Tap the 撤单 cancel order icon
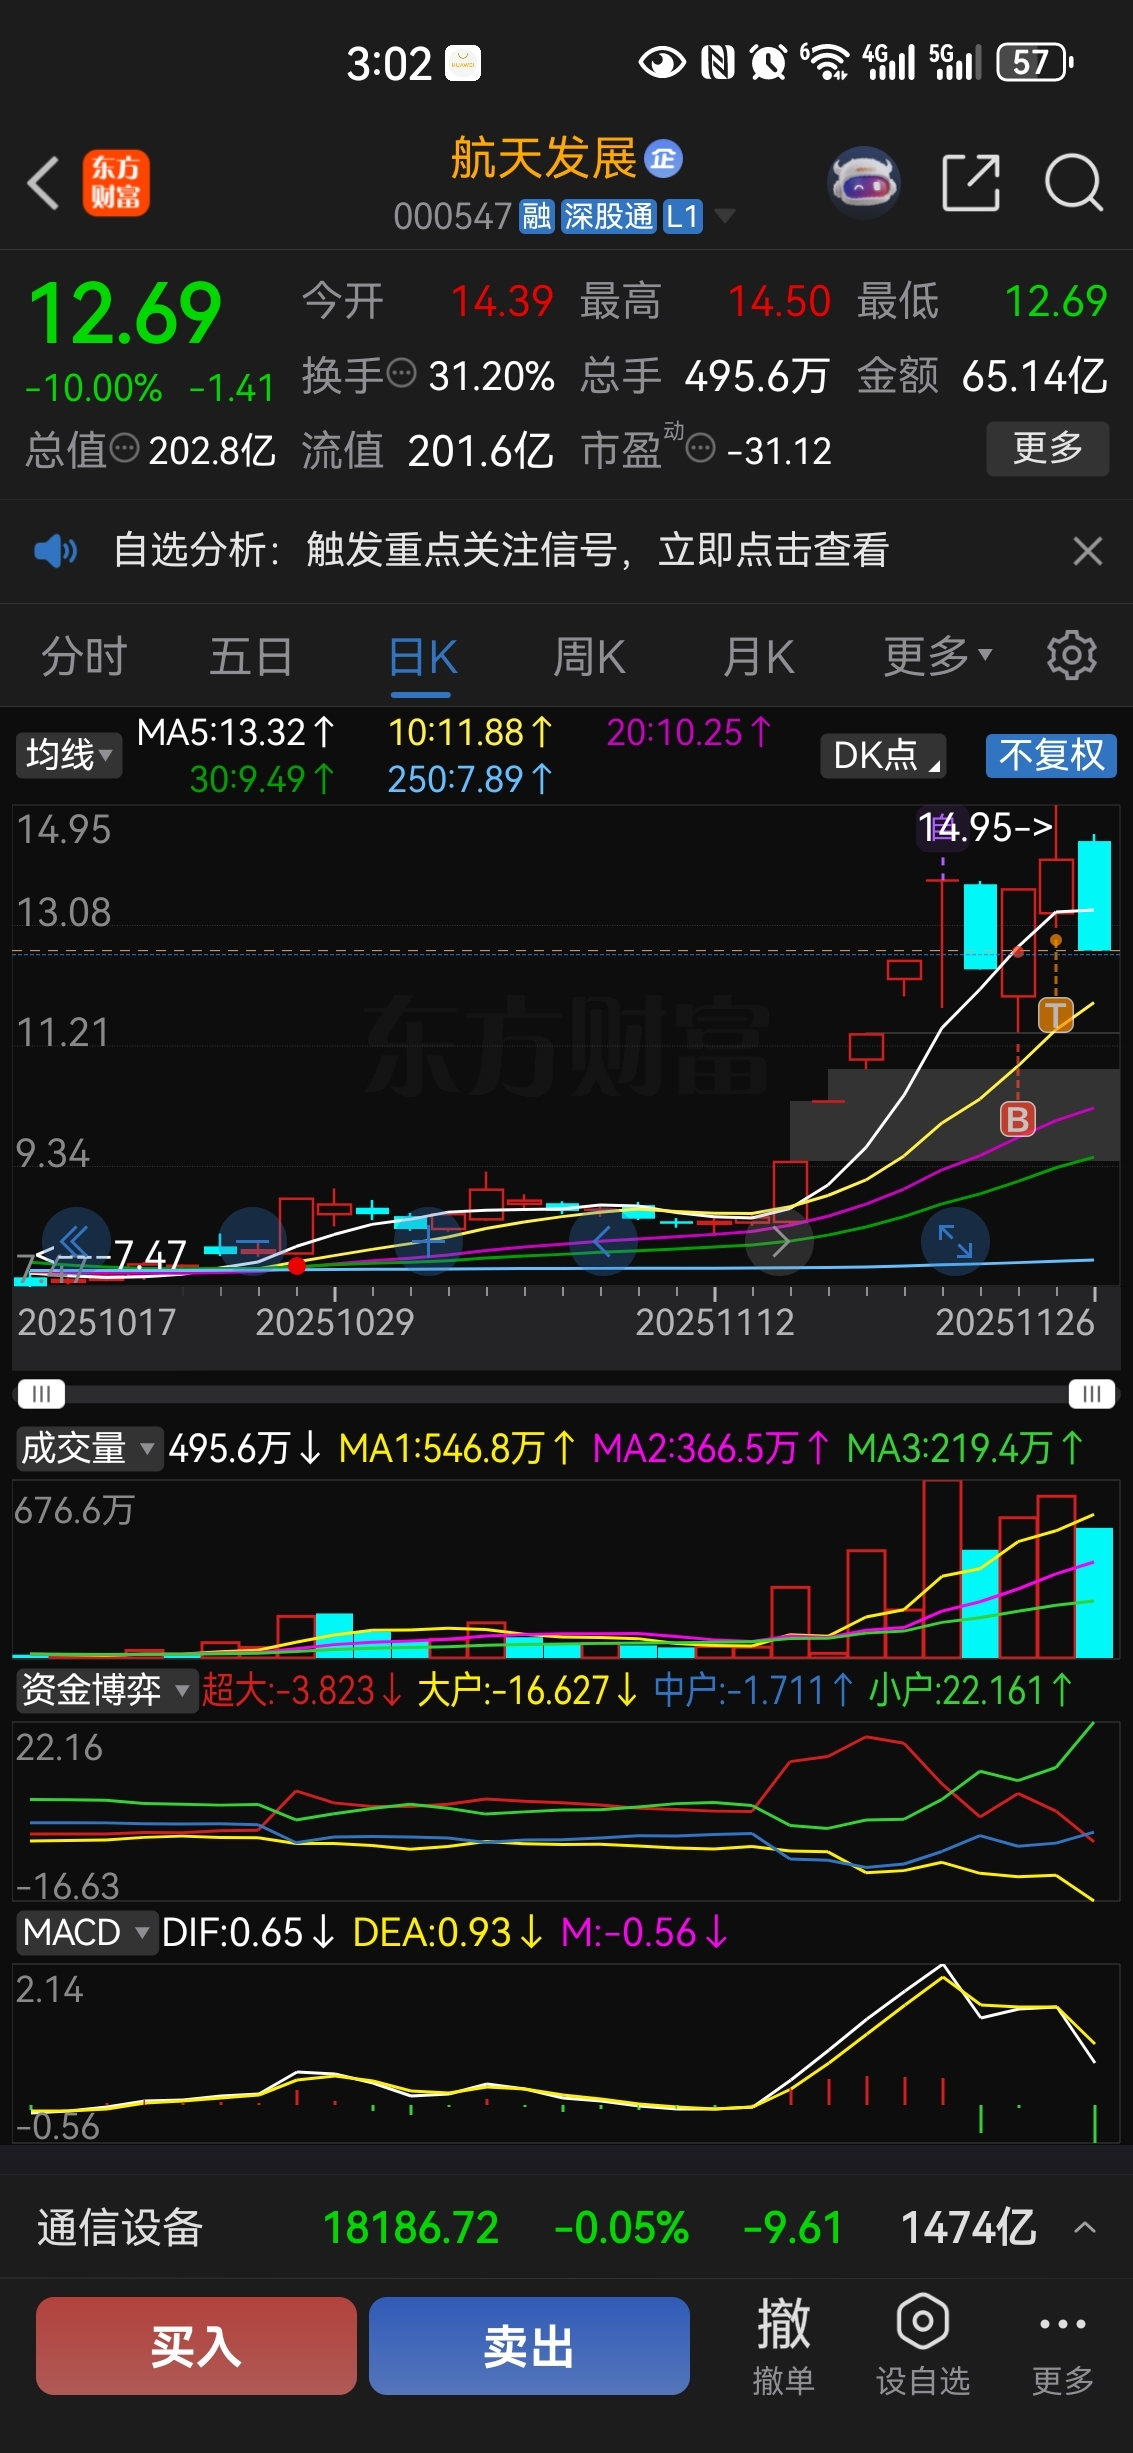This screenshot has width=1133, height=2453. click(x=783, y=2345)
